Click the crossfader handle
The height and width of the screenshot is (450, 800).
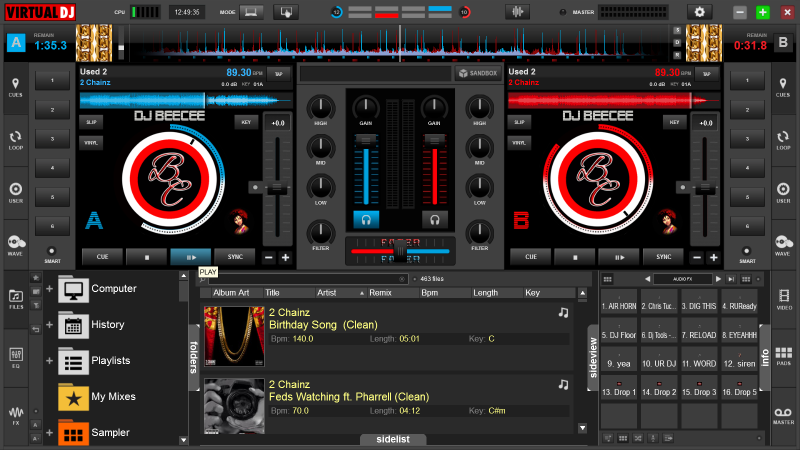pyautogui.click(x=401, y=251)
